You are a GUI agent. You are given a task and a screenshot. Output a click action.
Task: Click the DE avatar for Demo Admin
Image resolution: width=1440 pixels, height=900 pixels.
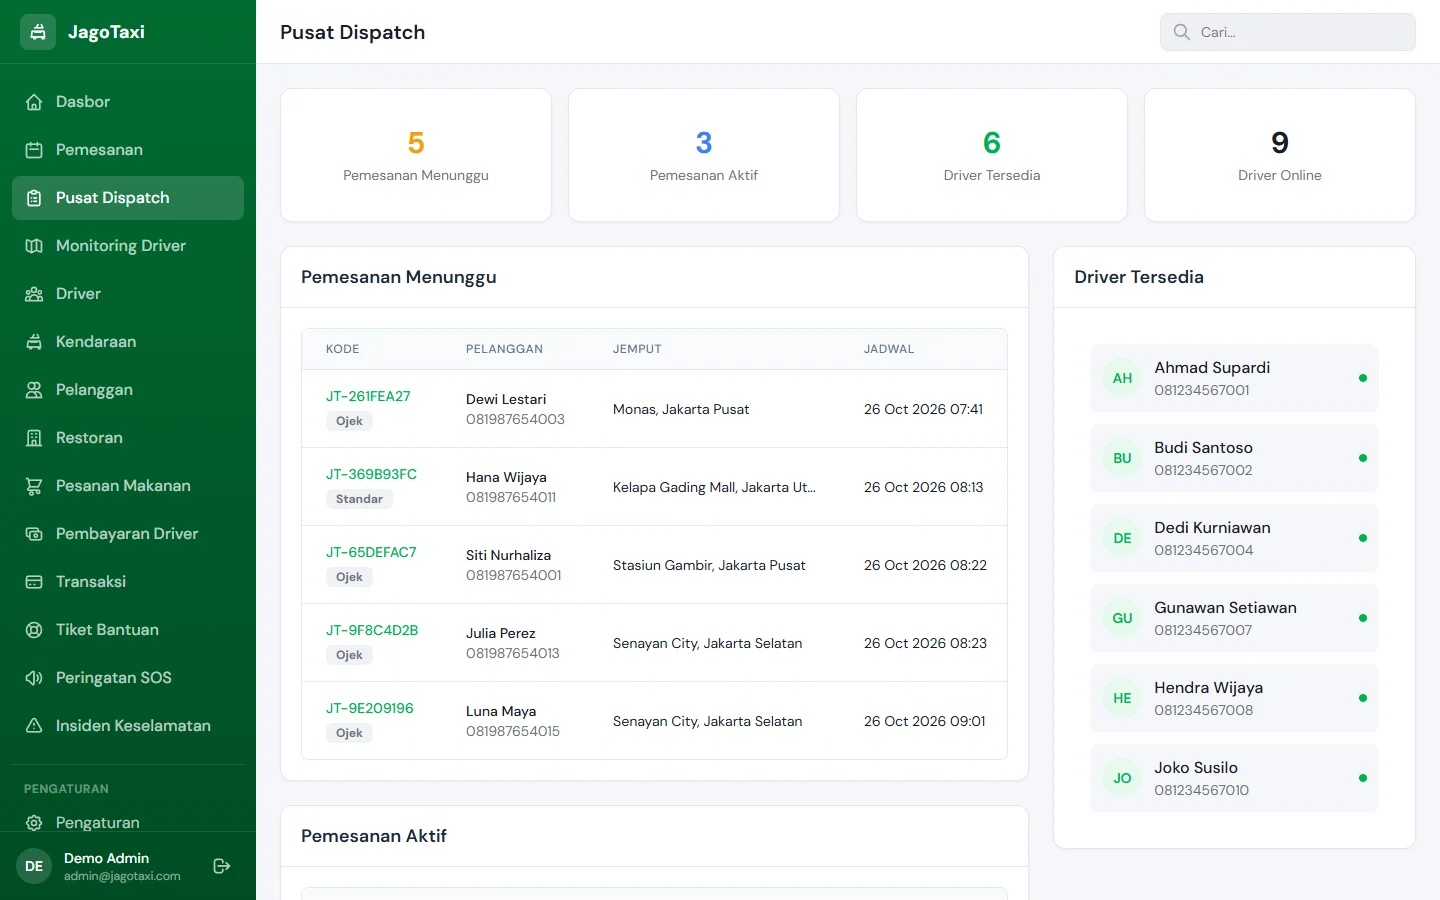pyautogui.click(x=34, y=866)
